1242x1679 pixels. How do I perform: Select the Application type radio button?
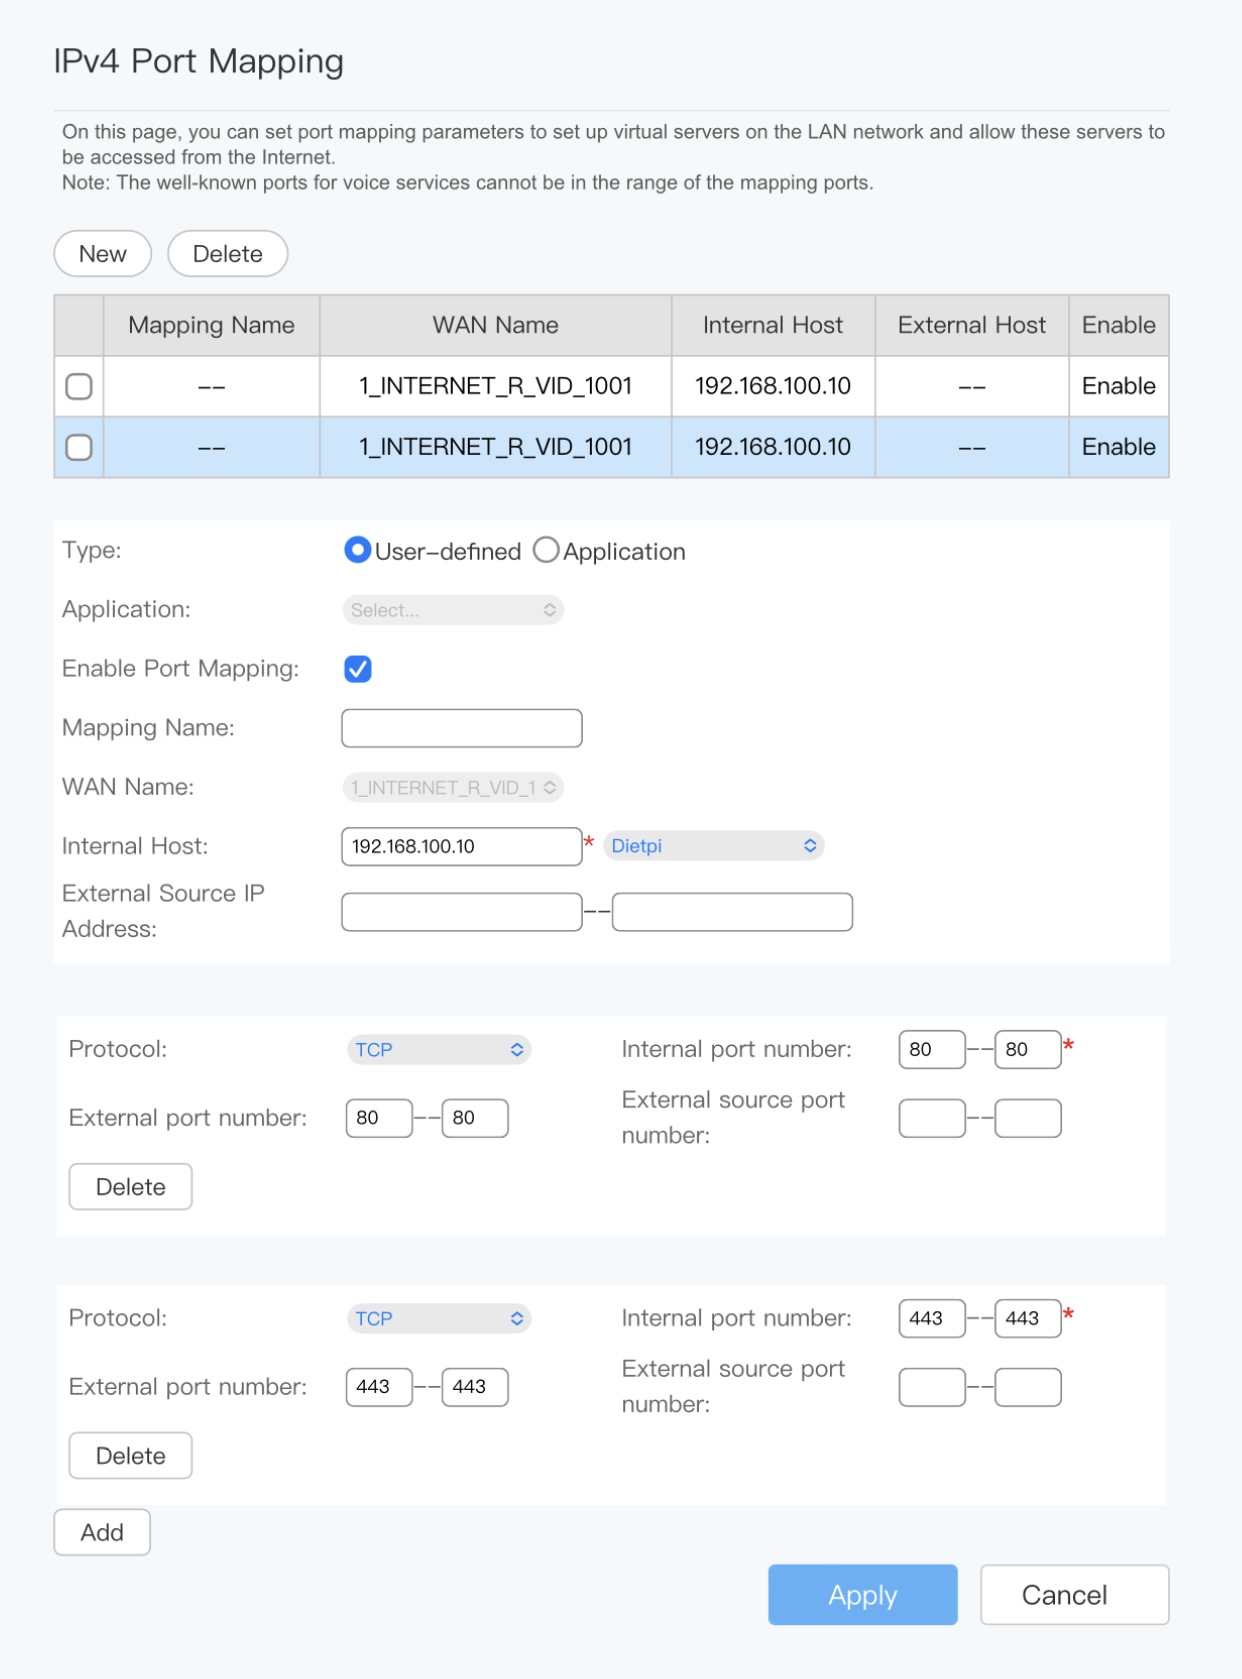coord(546,550)
